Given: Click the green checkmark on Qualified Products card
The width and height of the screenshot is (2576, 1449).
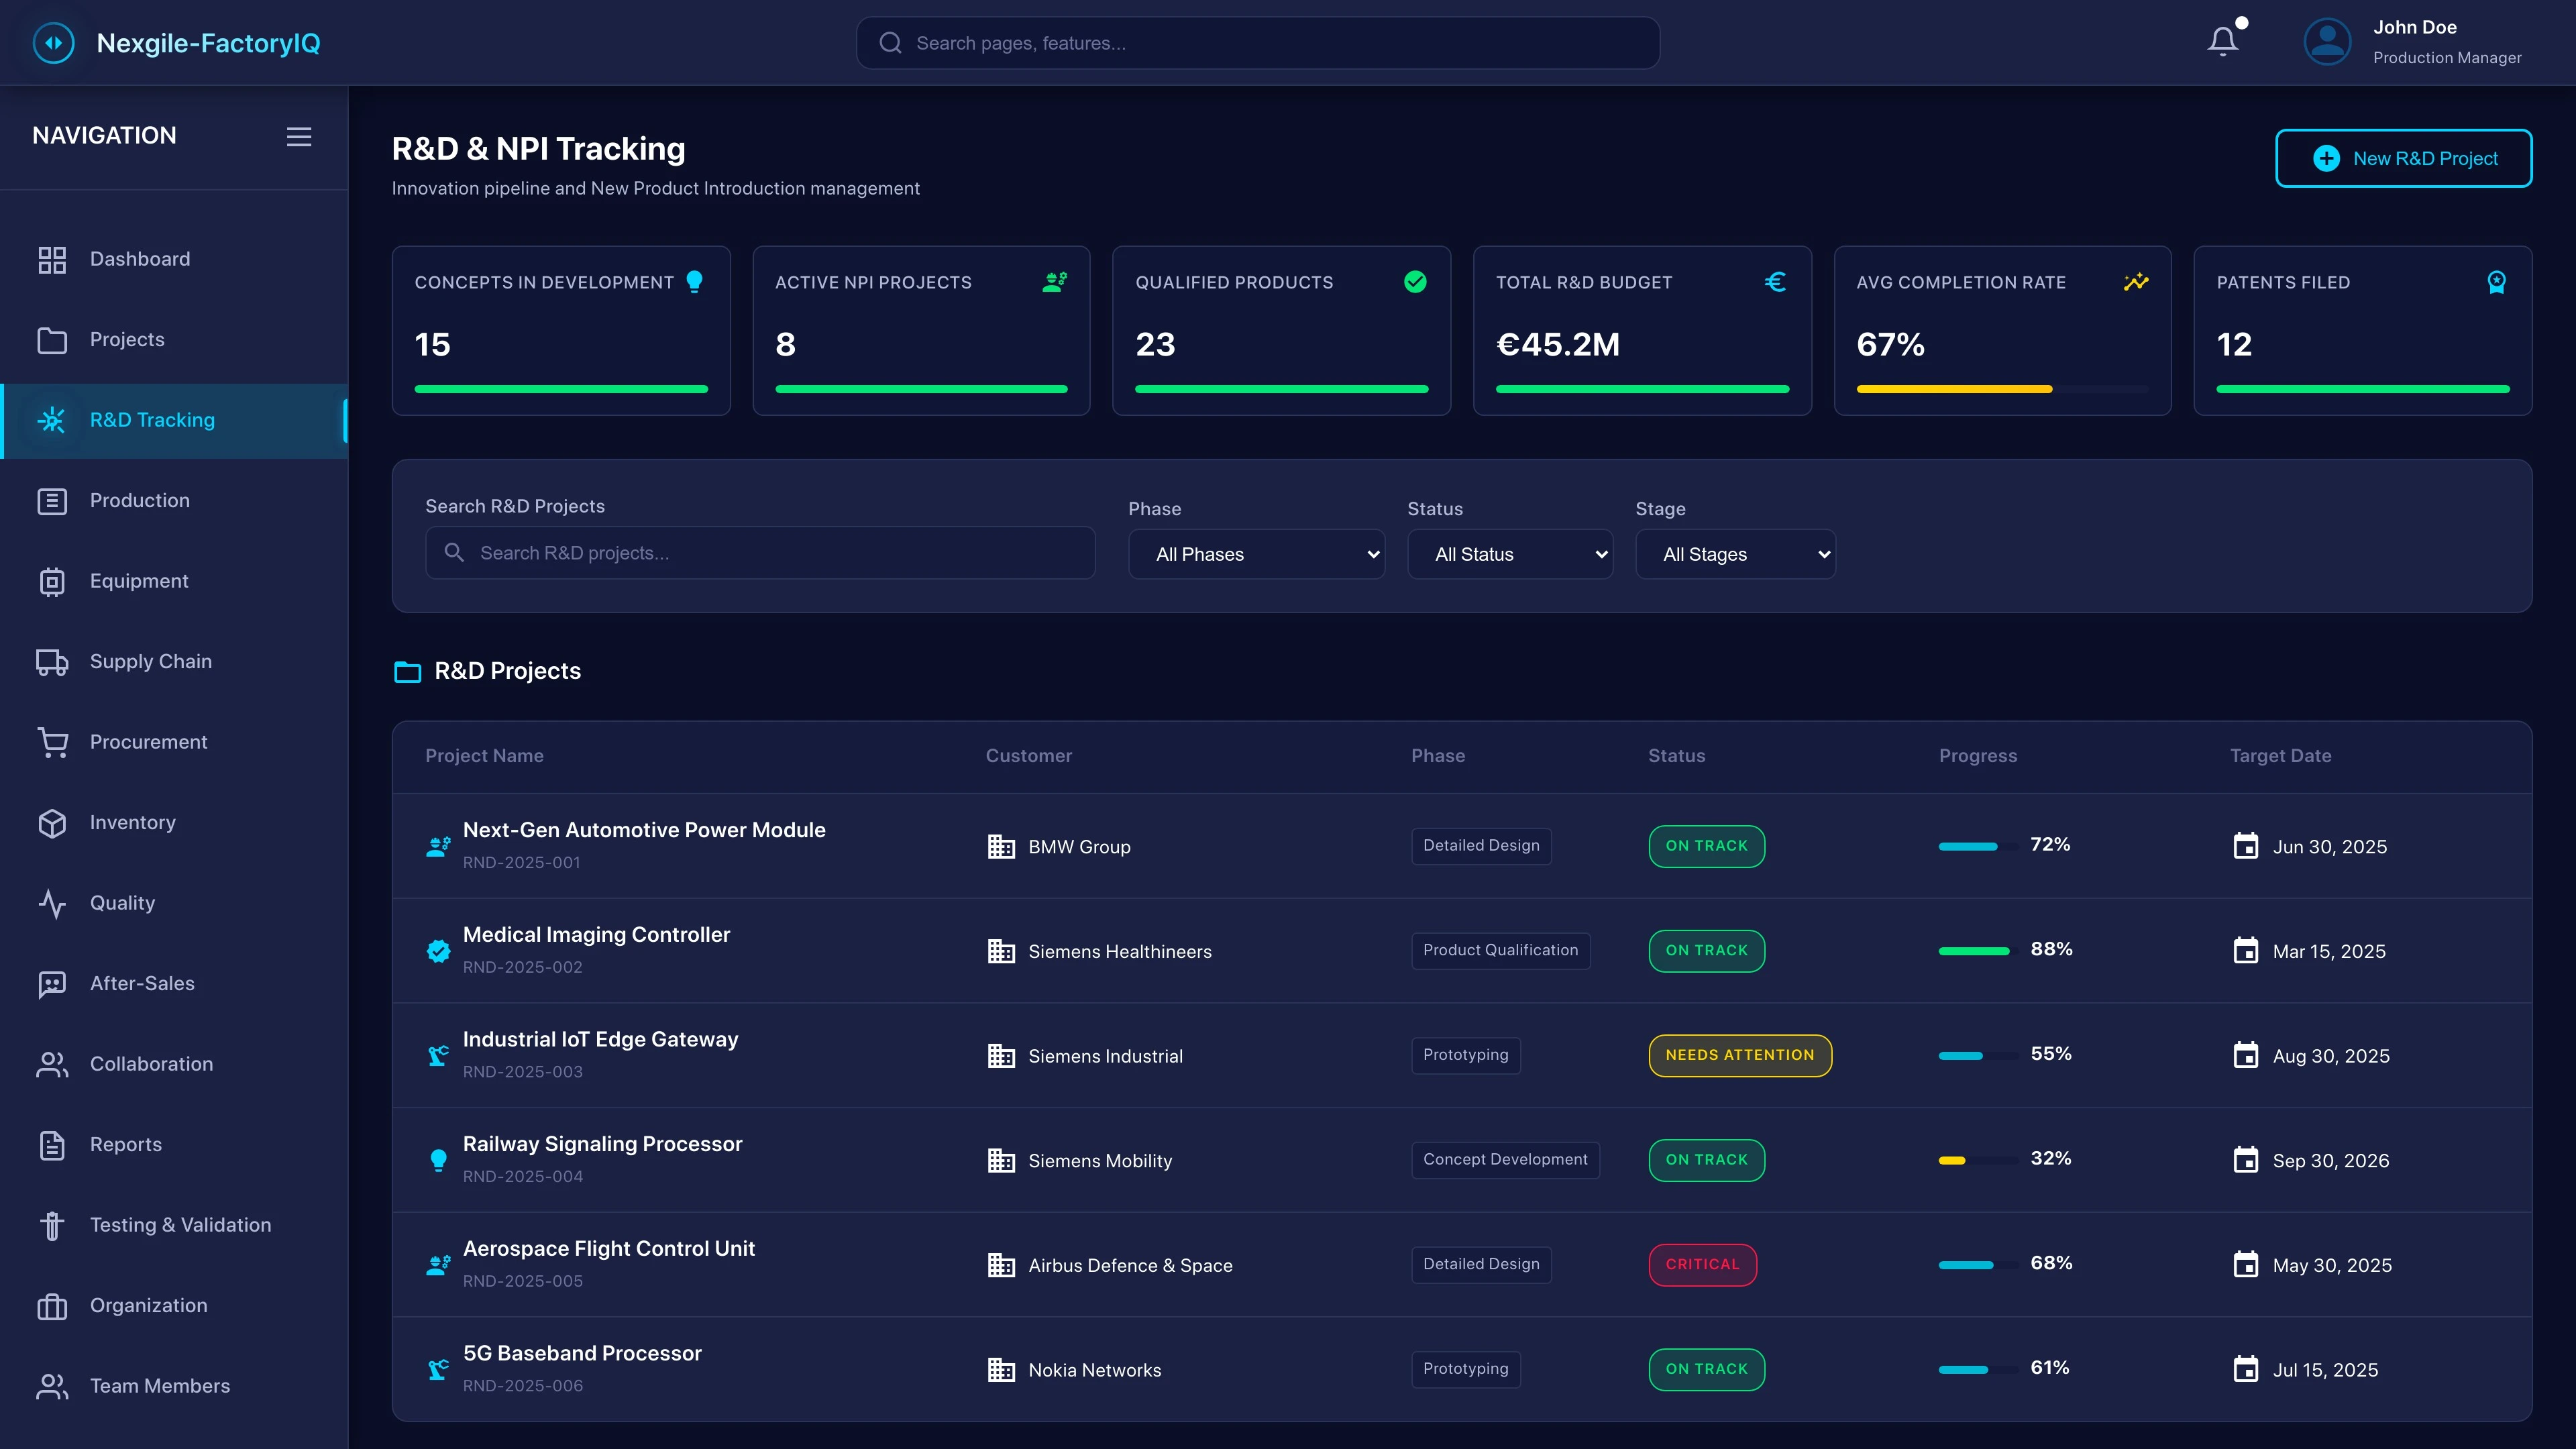Looking at the screenshot, I should pyautogui.click(x=1415, y=281).
